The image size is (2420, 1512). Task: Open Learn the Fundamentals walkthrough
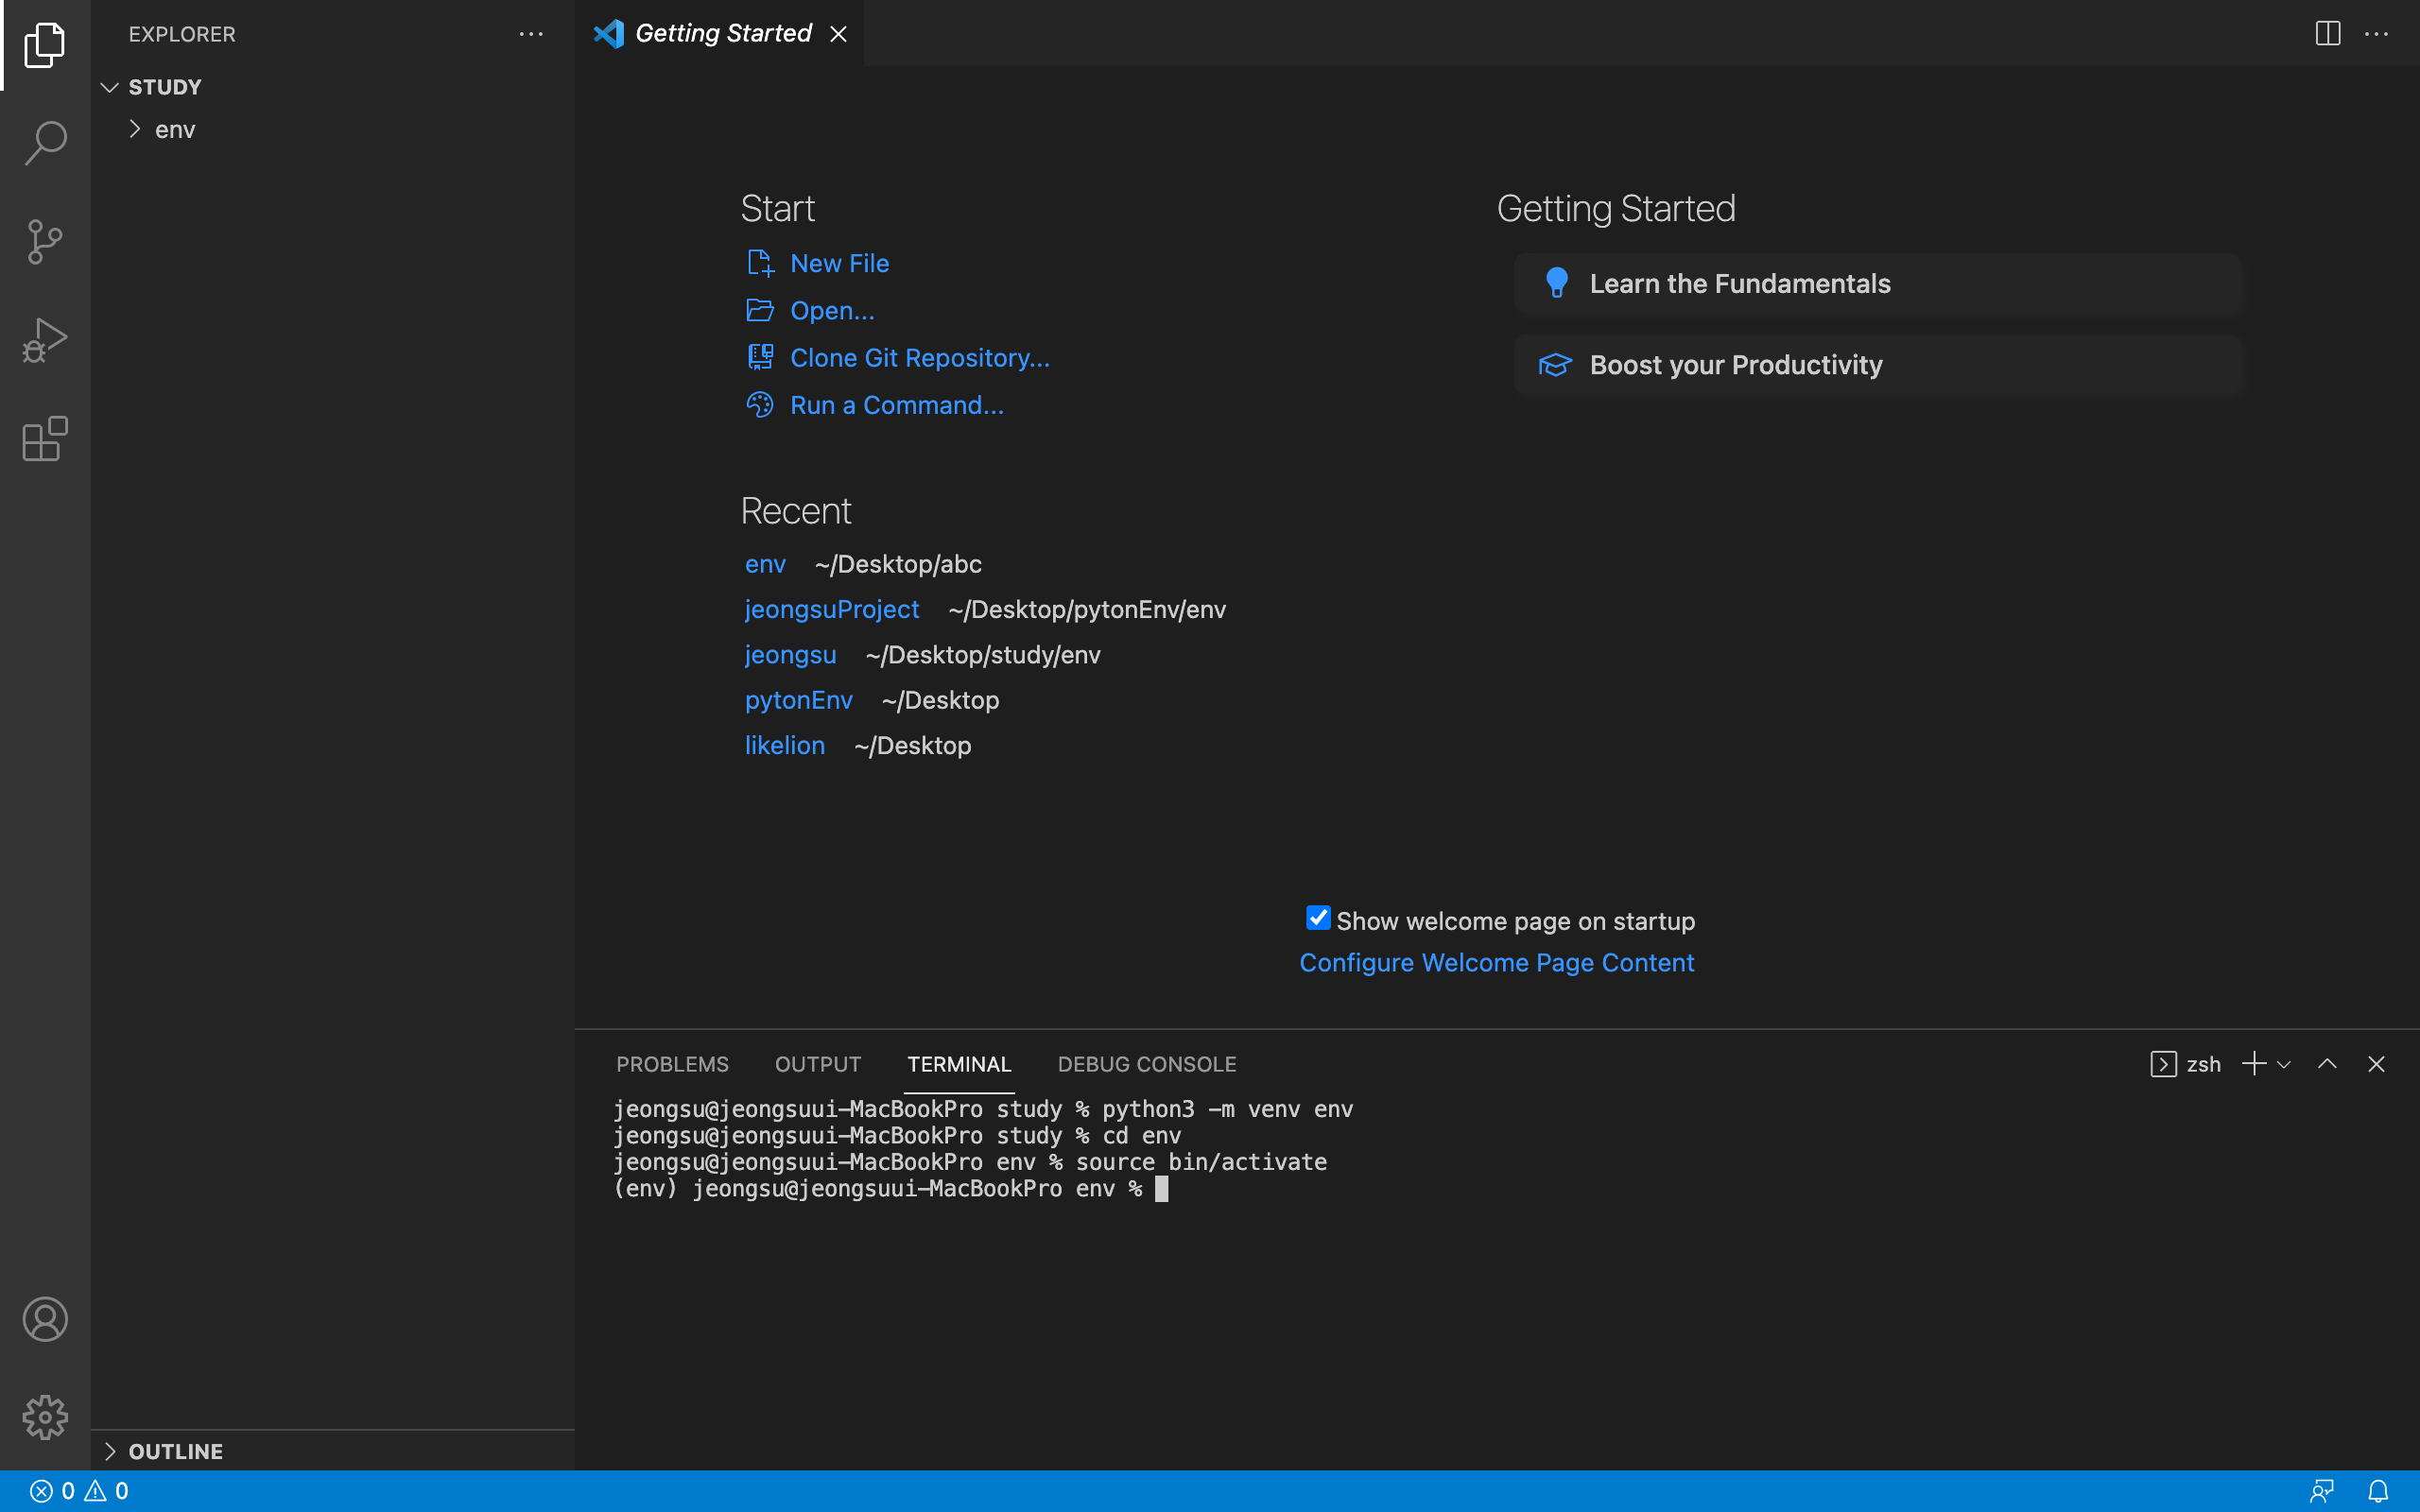click(1739, 284)
